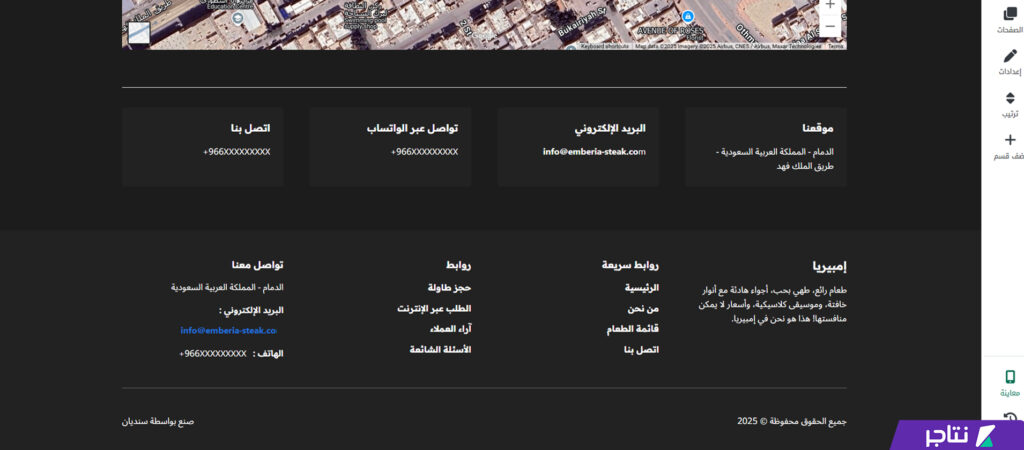Open اتصل بنا footer quick link
Viewport: 1024px width, 450px height.
641,350
